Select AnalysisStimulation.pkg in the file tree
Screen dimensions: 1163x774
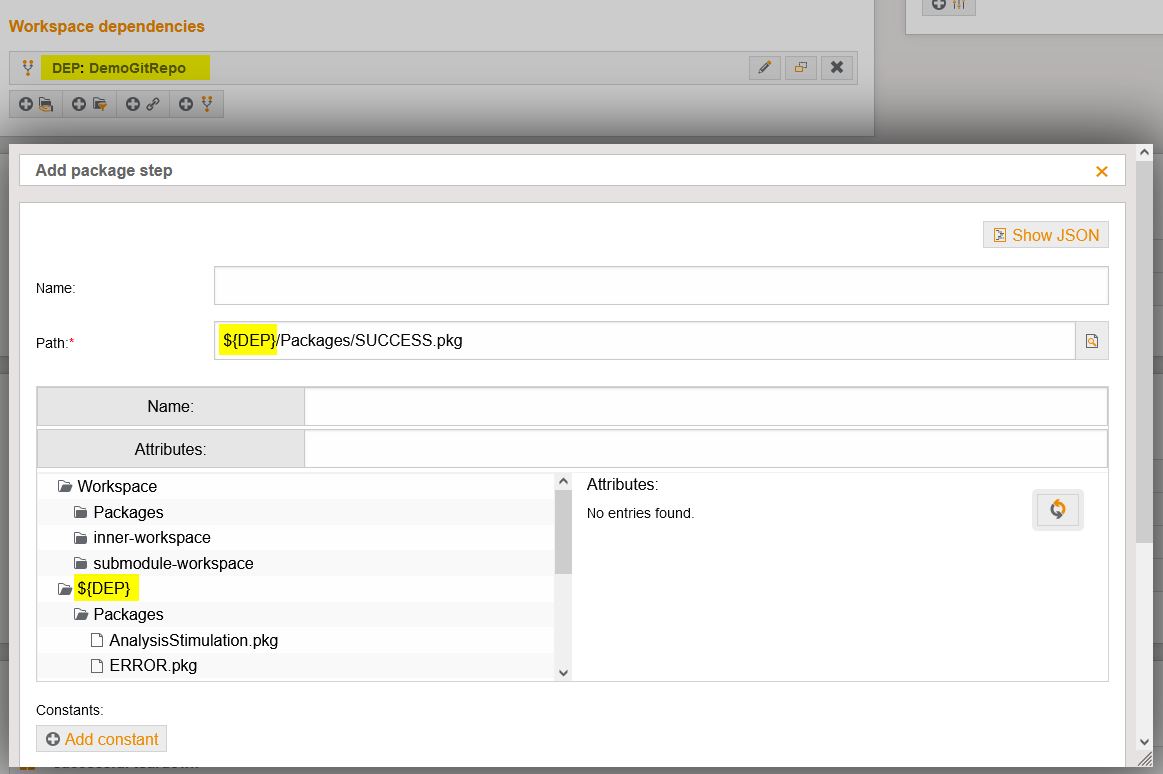click(x=191, y=639)
